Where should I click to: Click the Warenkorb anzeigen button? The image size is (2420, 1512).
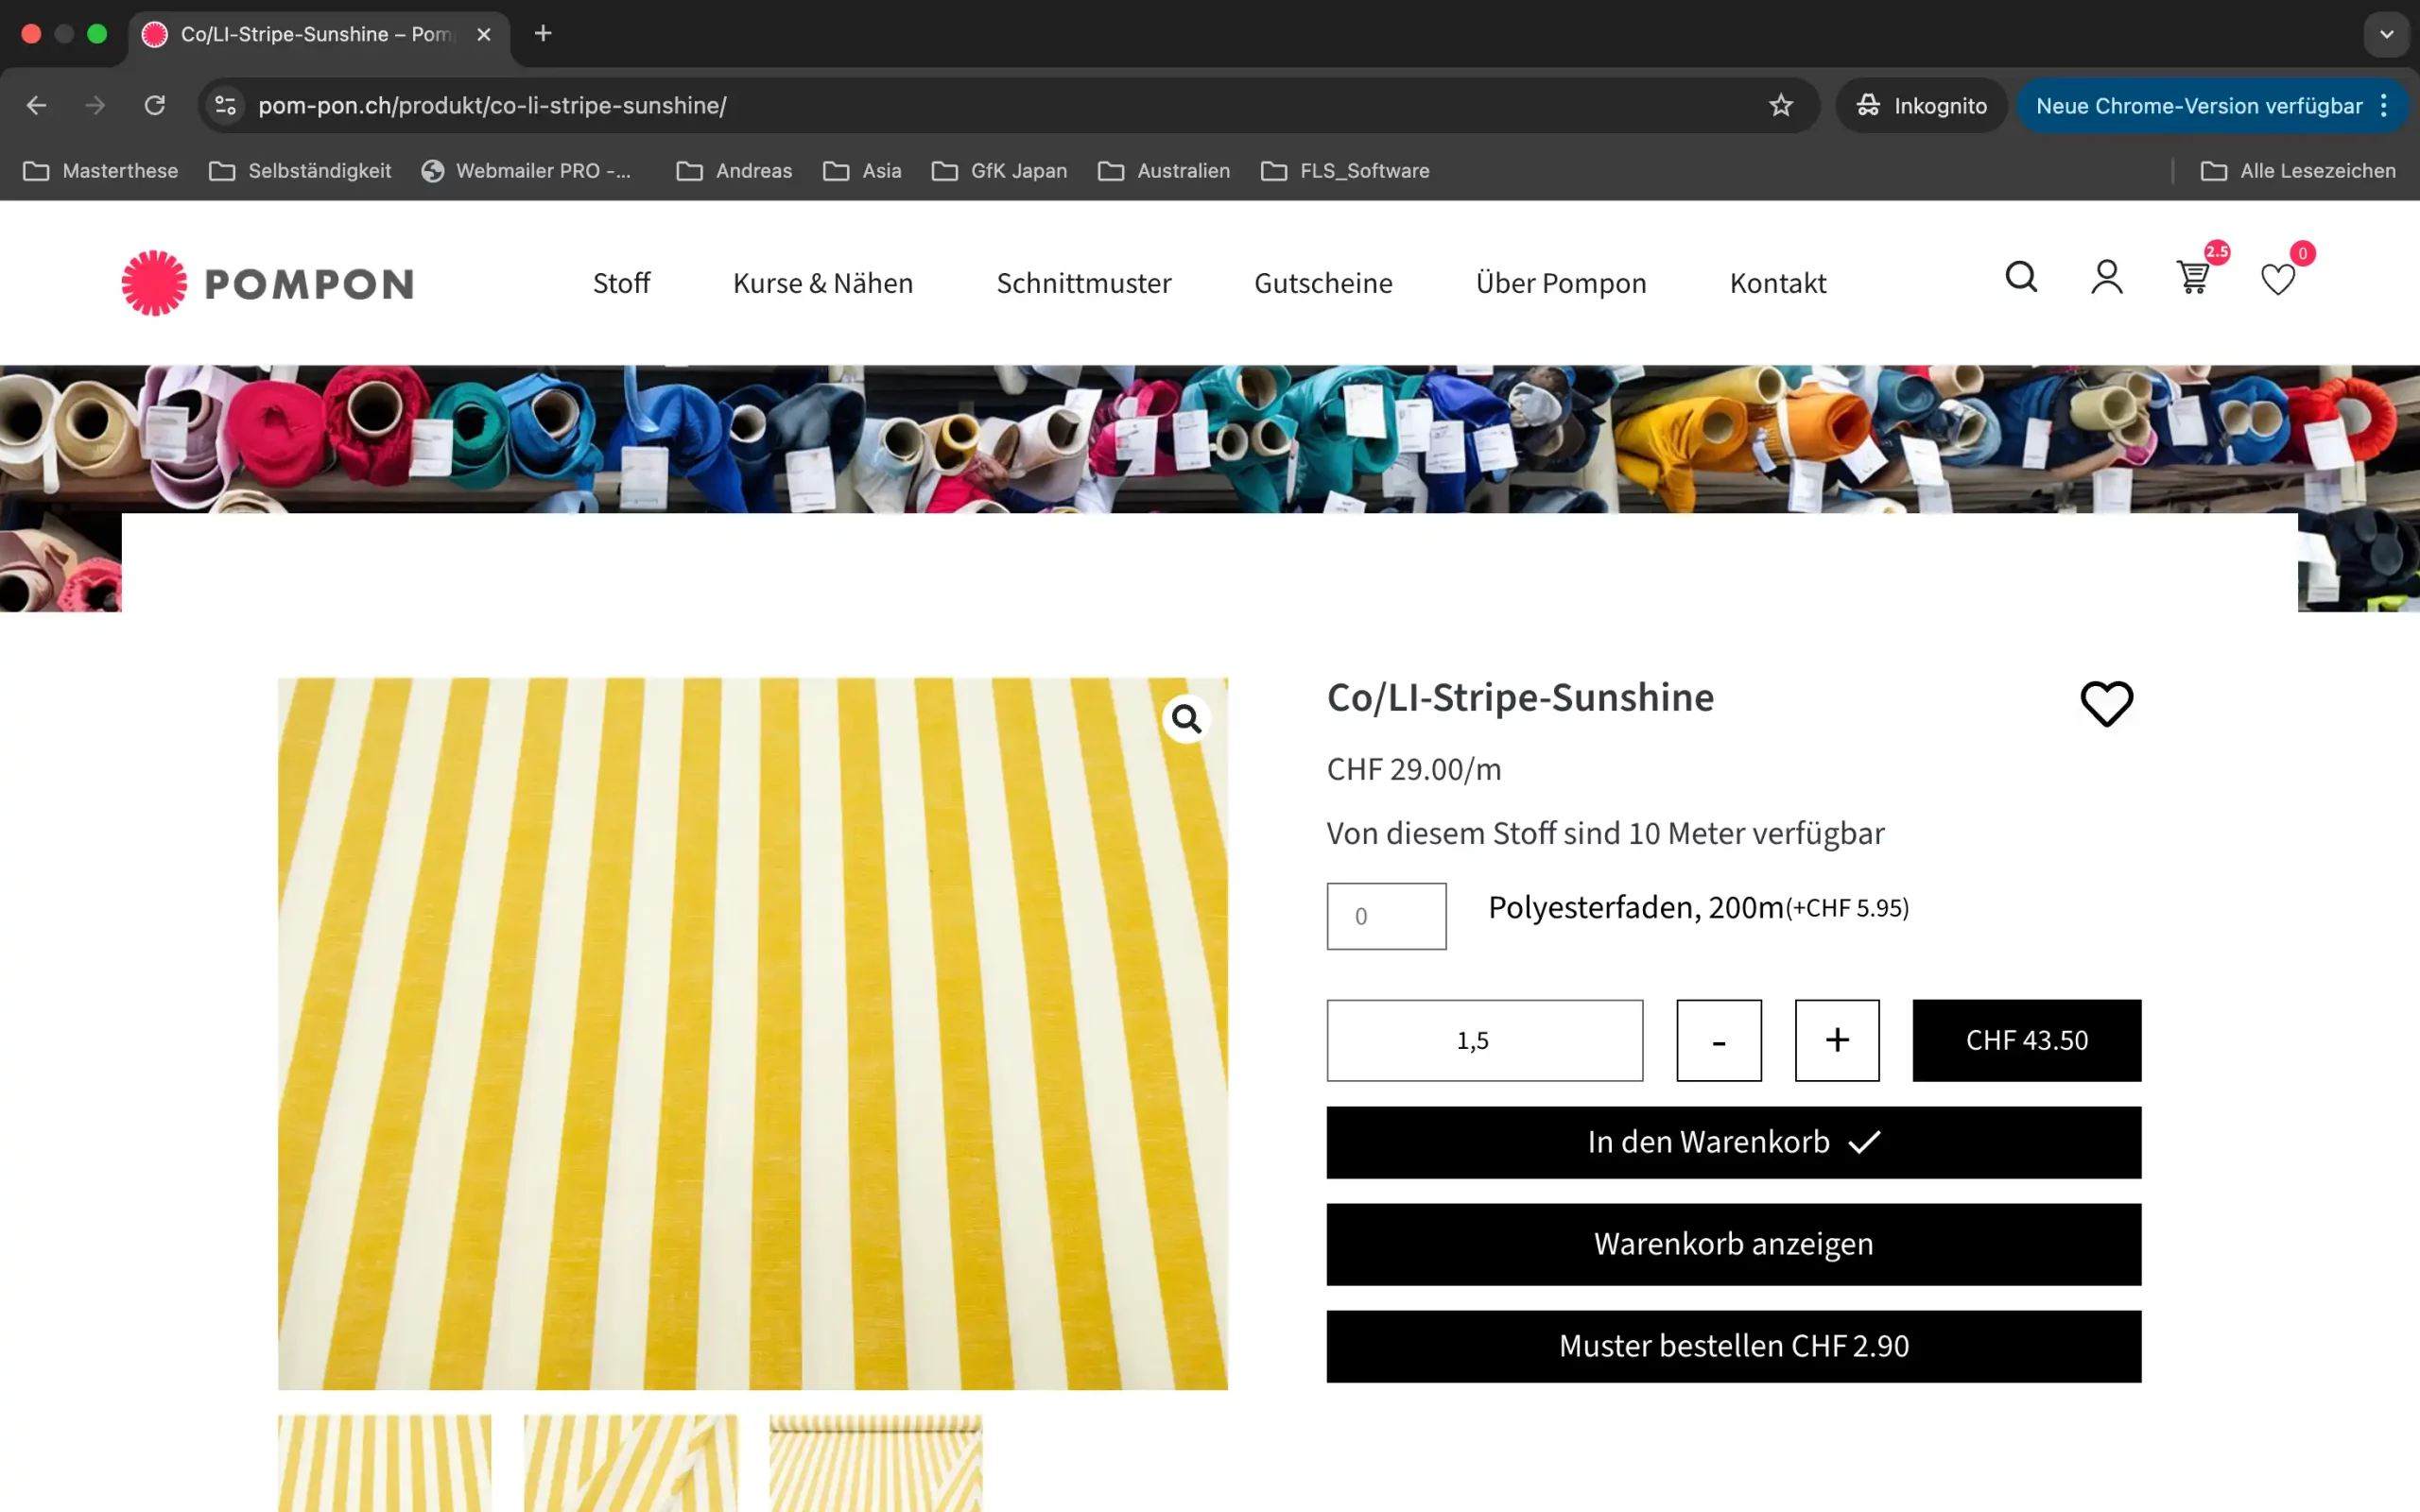coord(1733,1244)
